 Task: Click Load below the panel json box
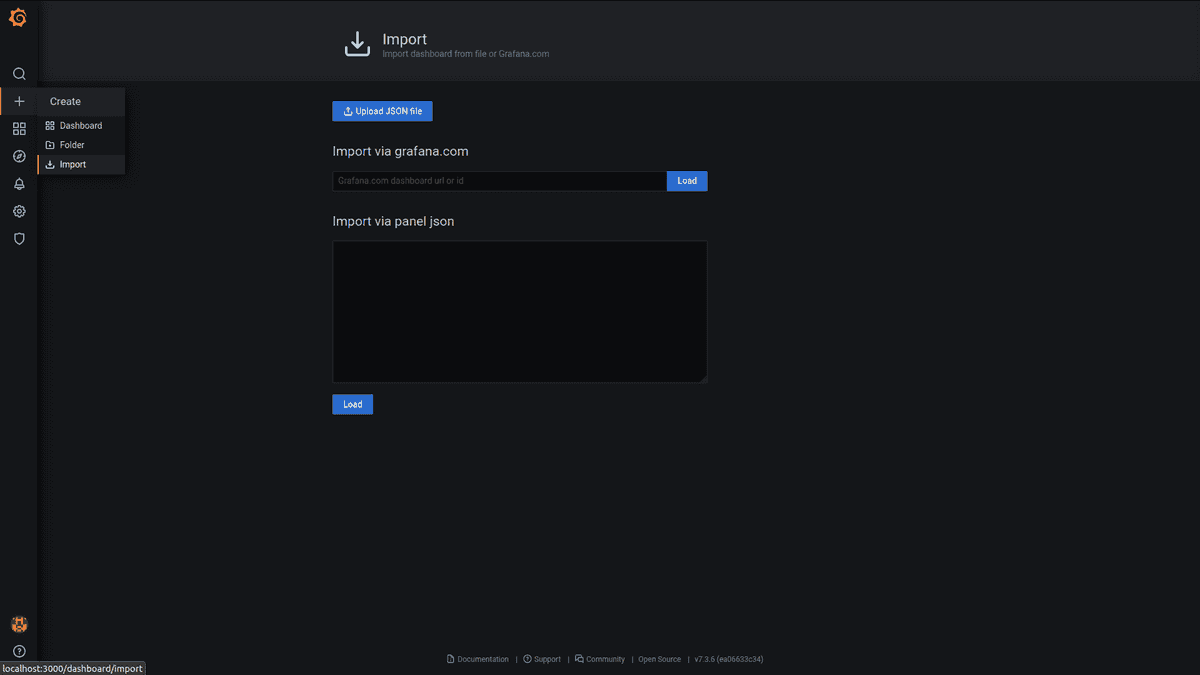(352, 404)
